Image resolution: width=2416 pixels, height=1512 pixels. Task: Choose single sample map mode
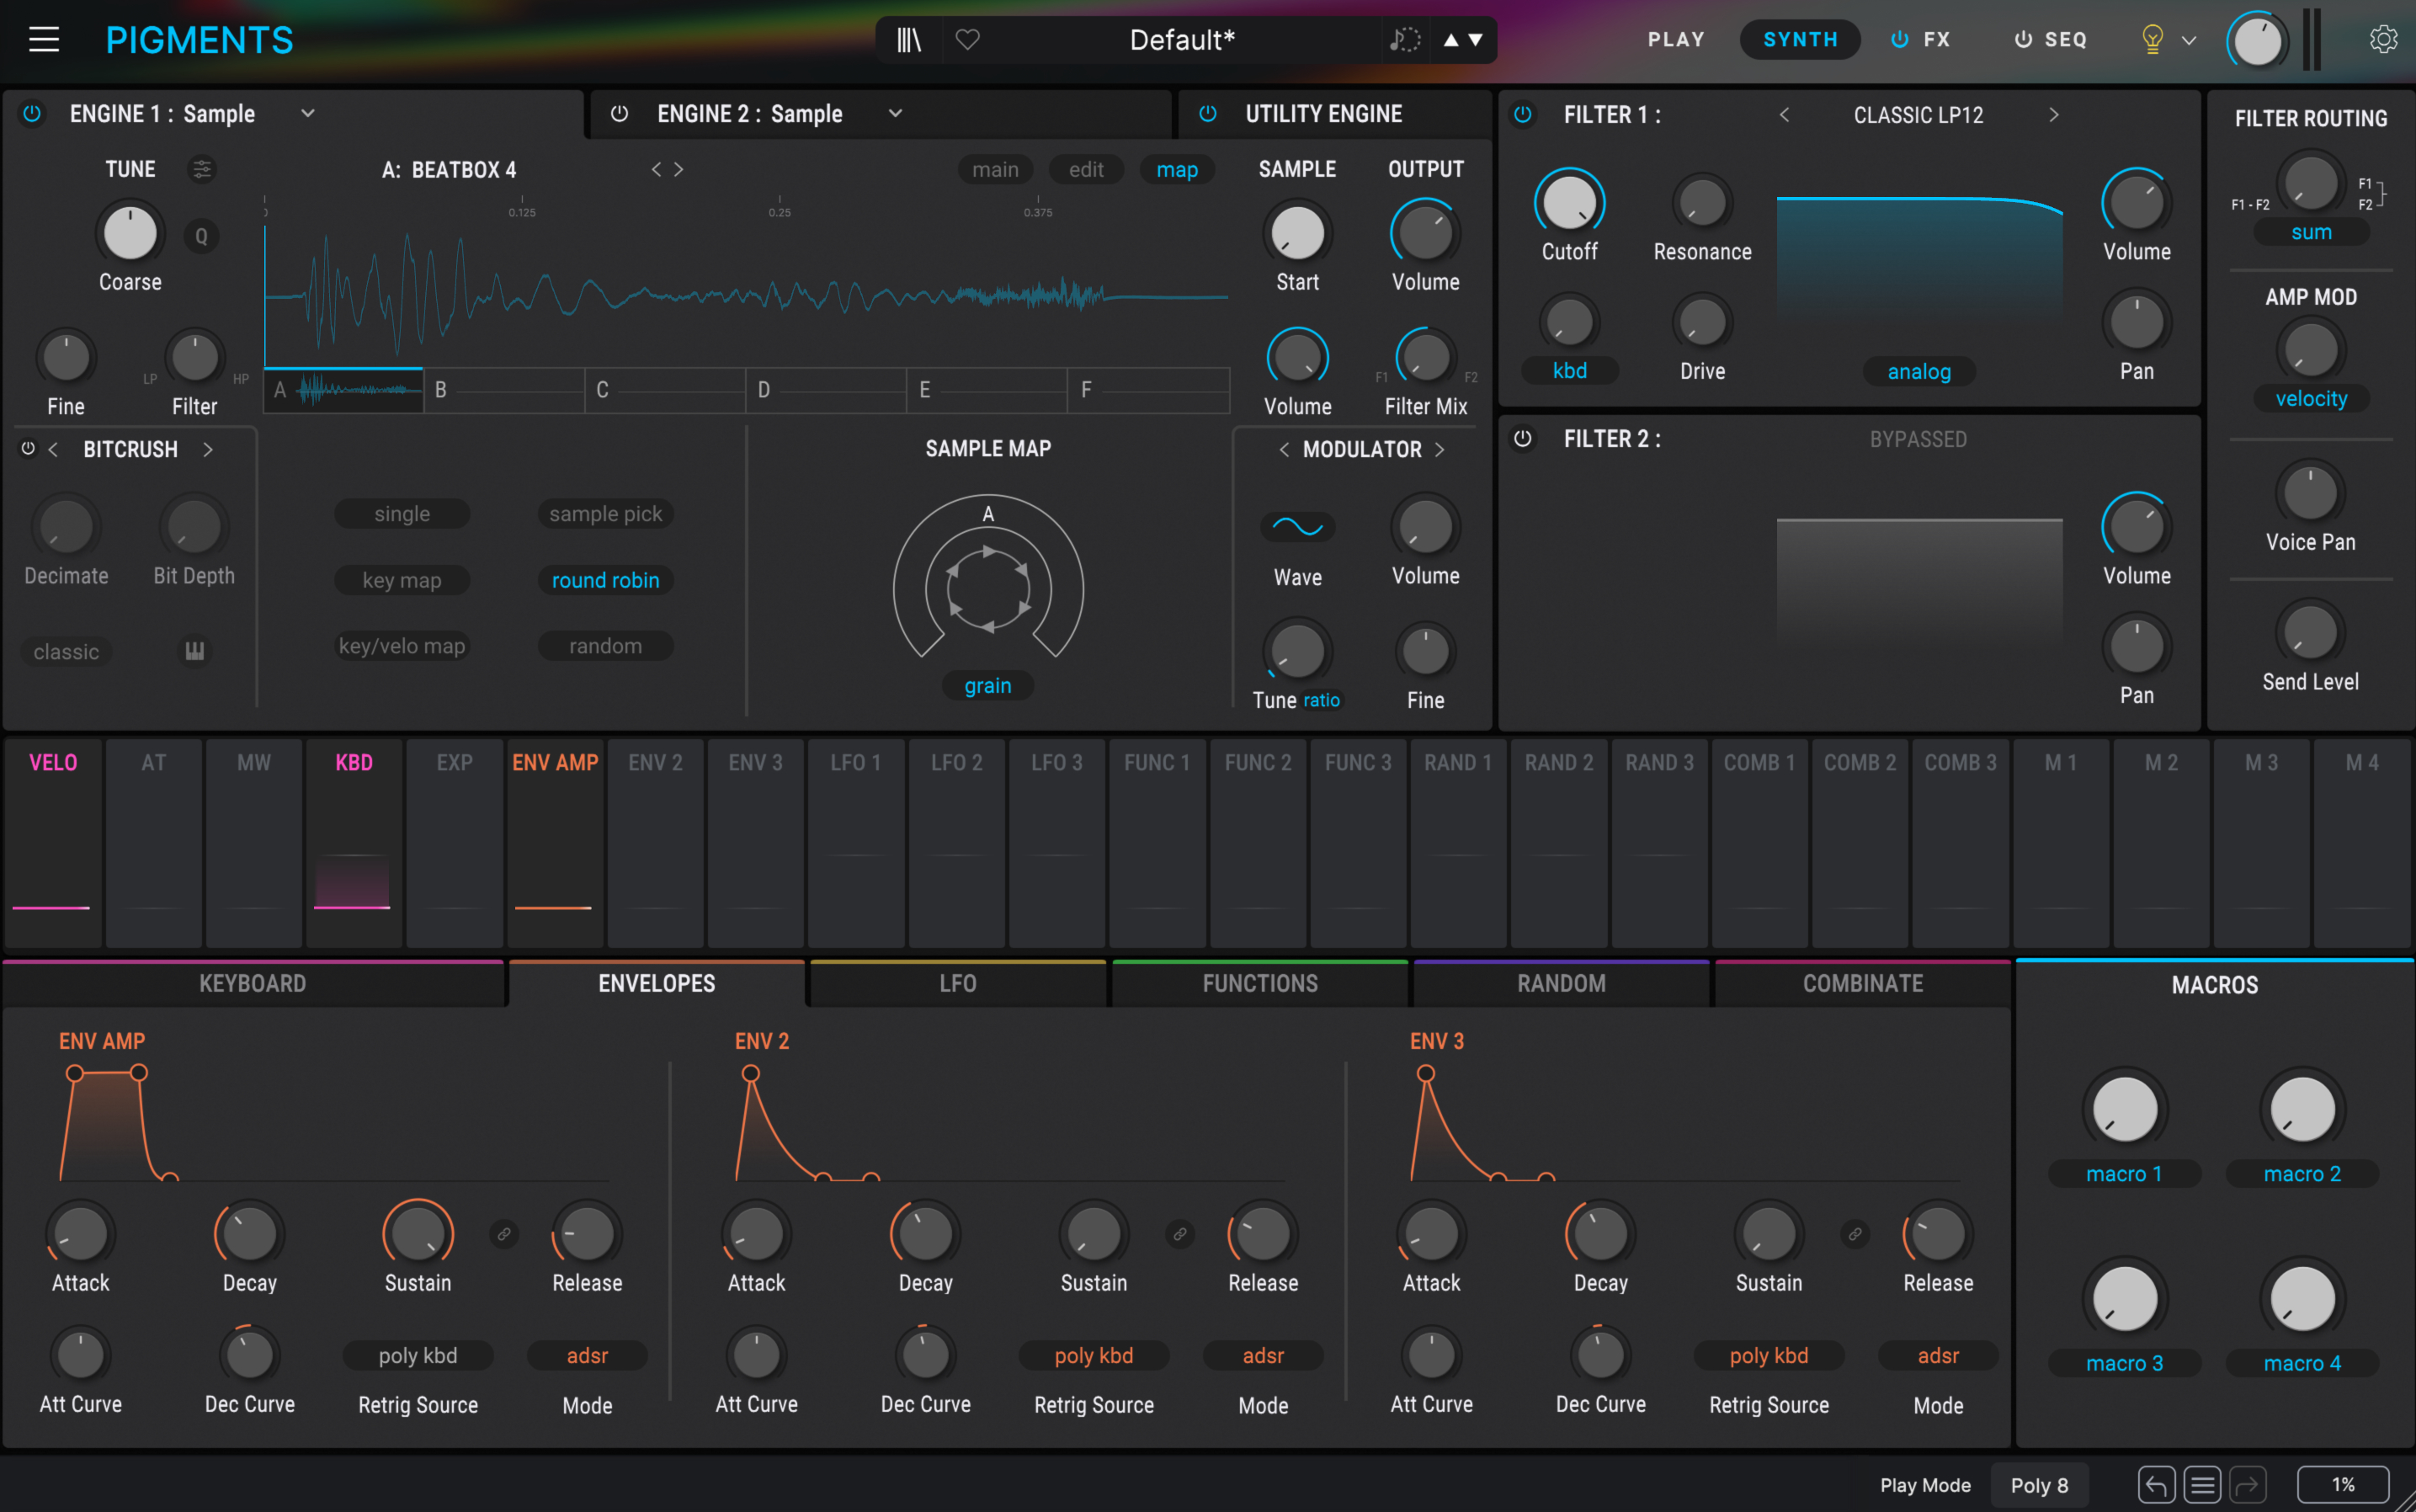coord(402,514)
